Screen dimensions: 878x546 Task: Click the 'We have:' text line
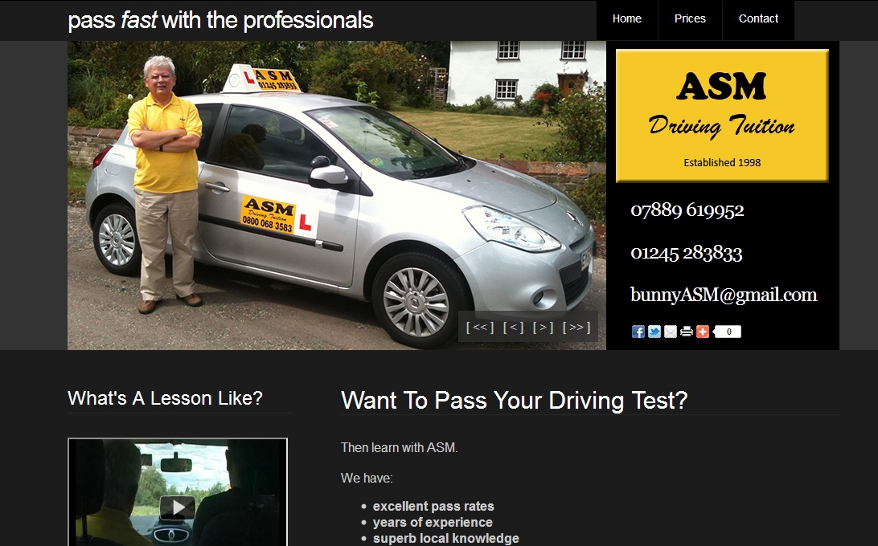coord(367,478)
